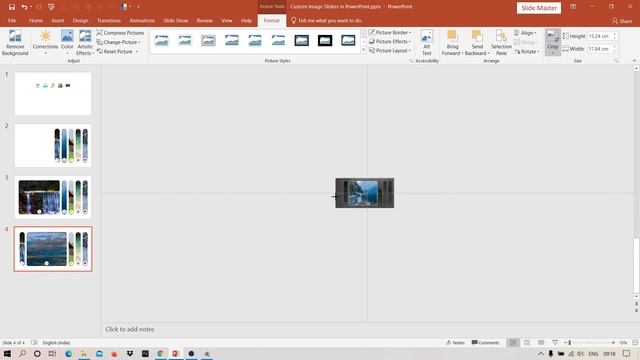The height and width of the screenshot is (360, 640).
Task: Switch to the Home tab
Action: 36,20
